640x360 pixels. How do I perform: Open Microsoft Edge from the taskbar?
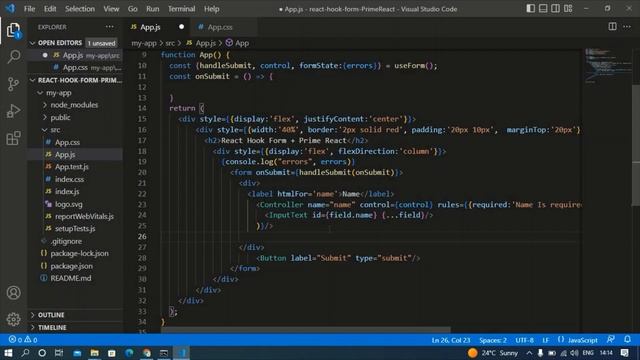pos(129,353)
